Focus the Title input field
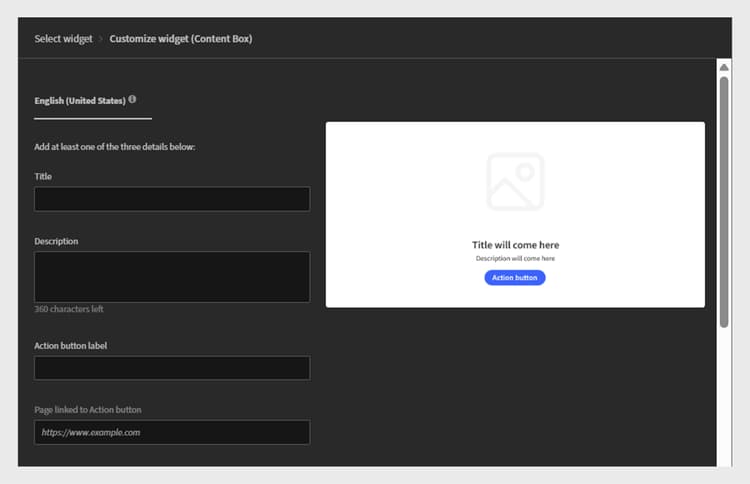Screen dimensions: 750x484 (172, 199)
